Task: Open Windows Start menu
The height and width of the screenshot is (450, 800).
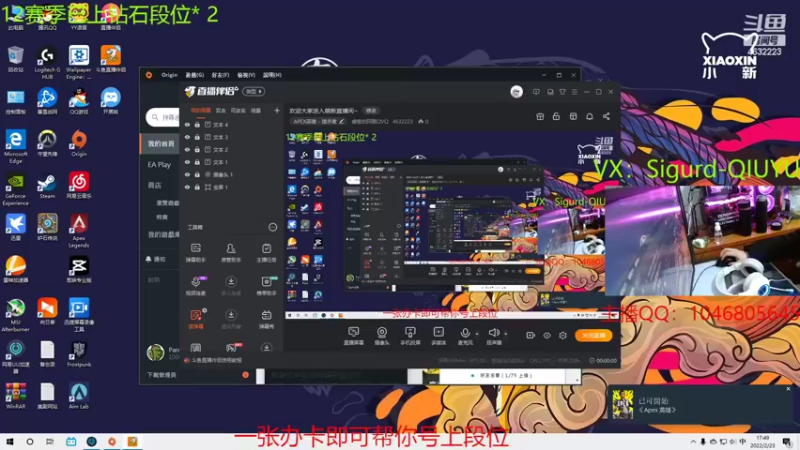Action: [10, 442]
